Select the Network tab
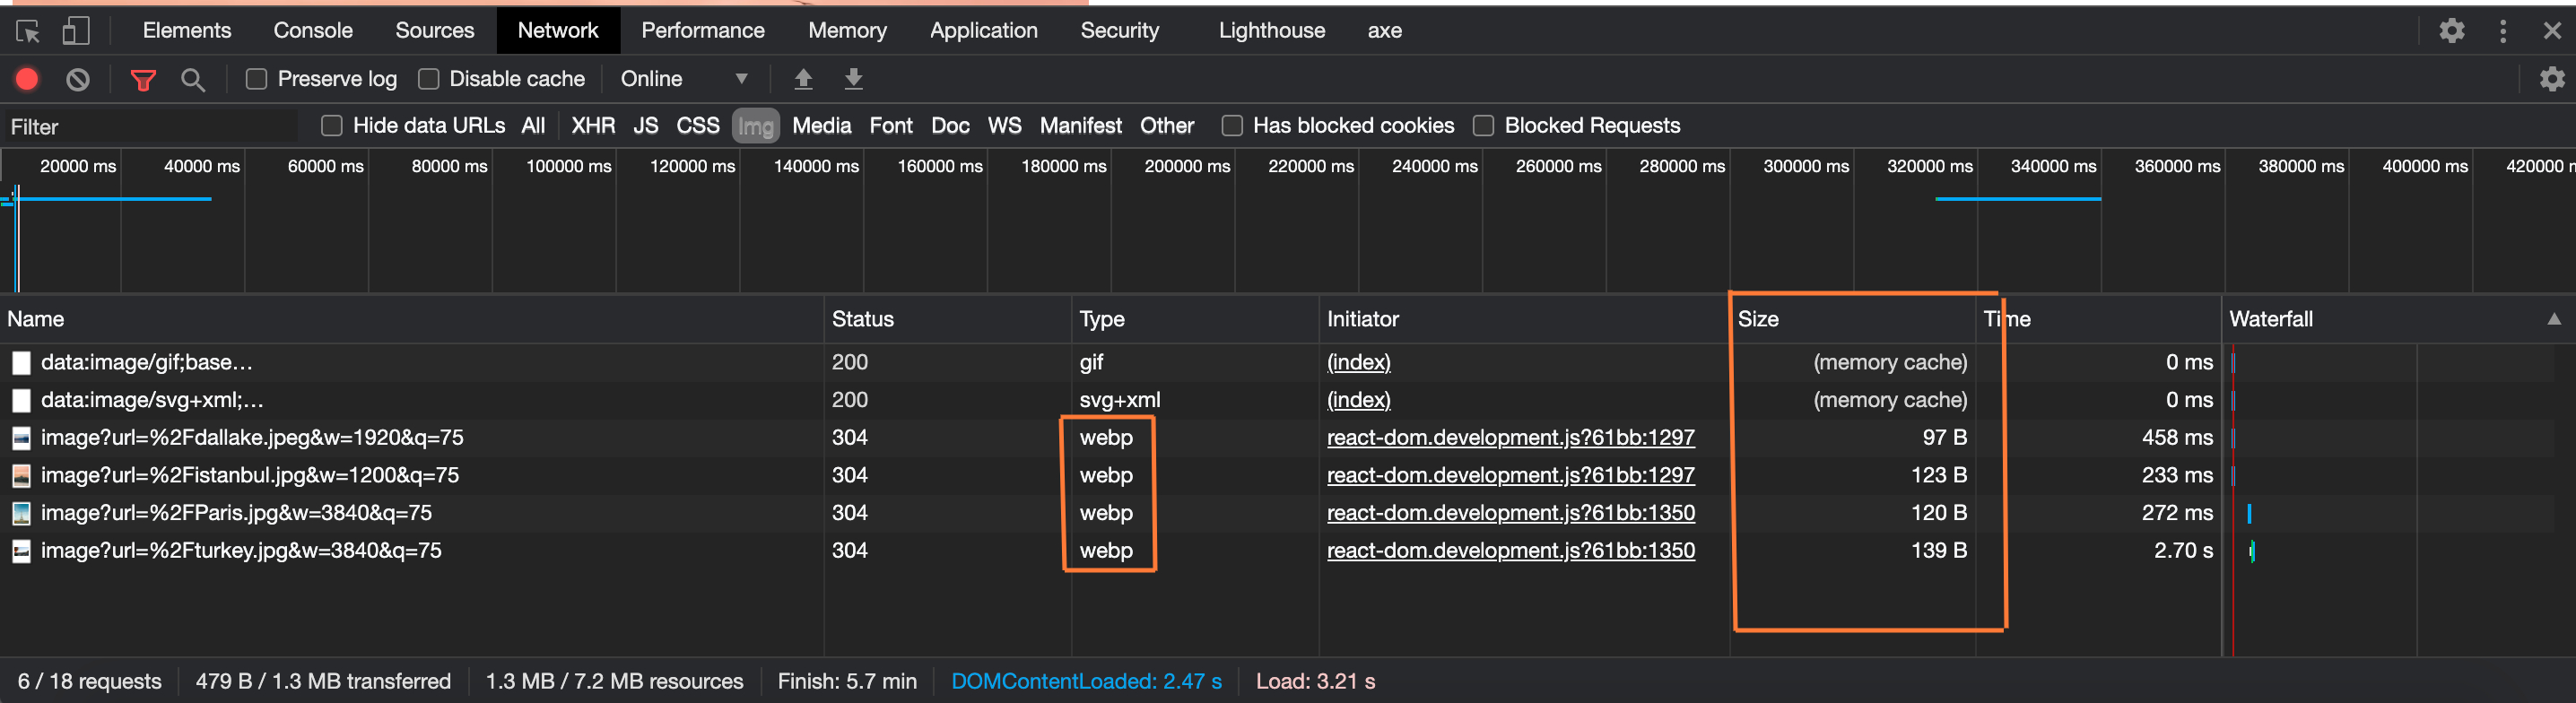Viewport: 2576px width, 703px height. (x=558, y=31)
